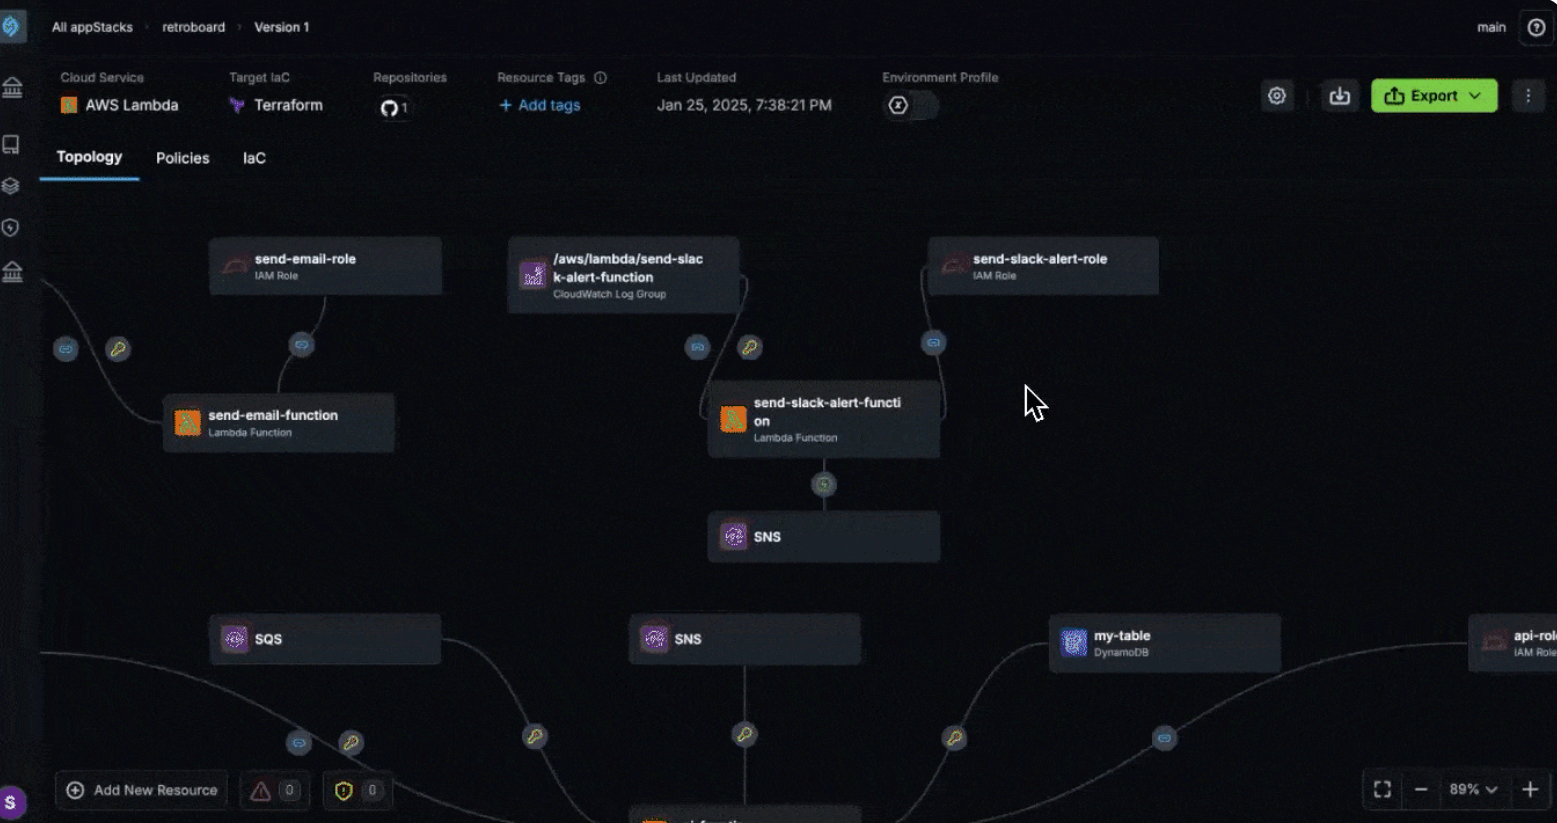The image size is (1557, 823).
Task: Select the send-email-role IAM Role node
Action: (x=325, y=266)
